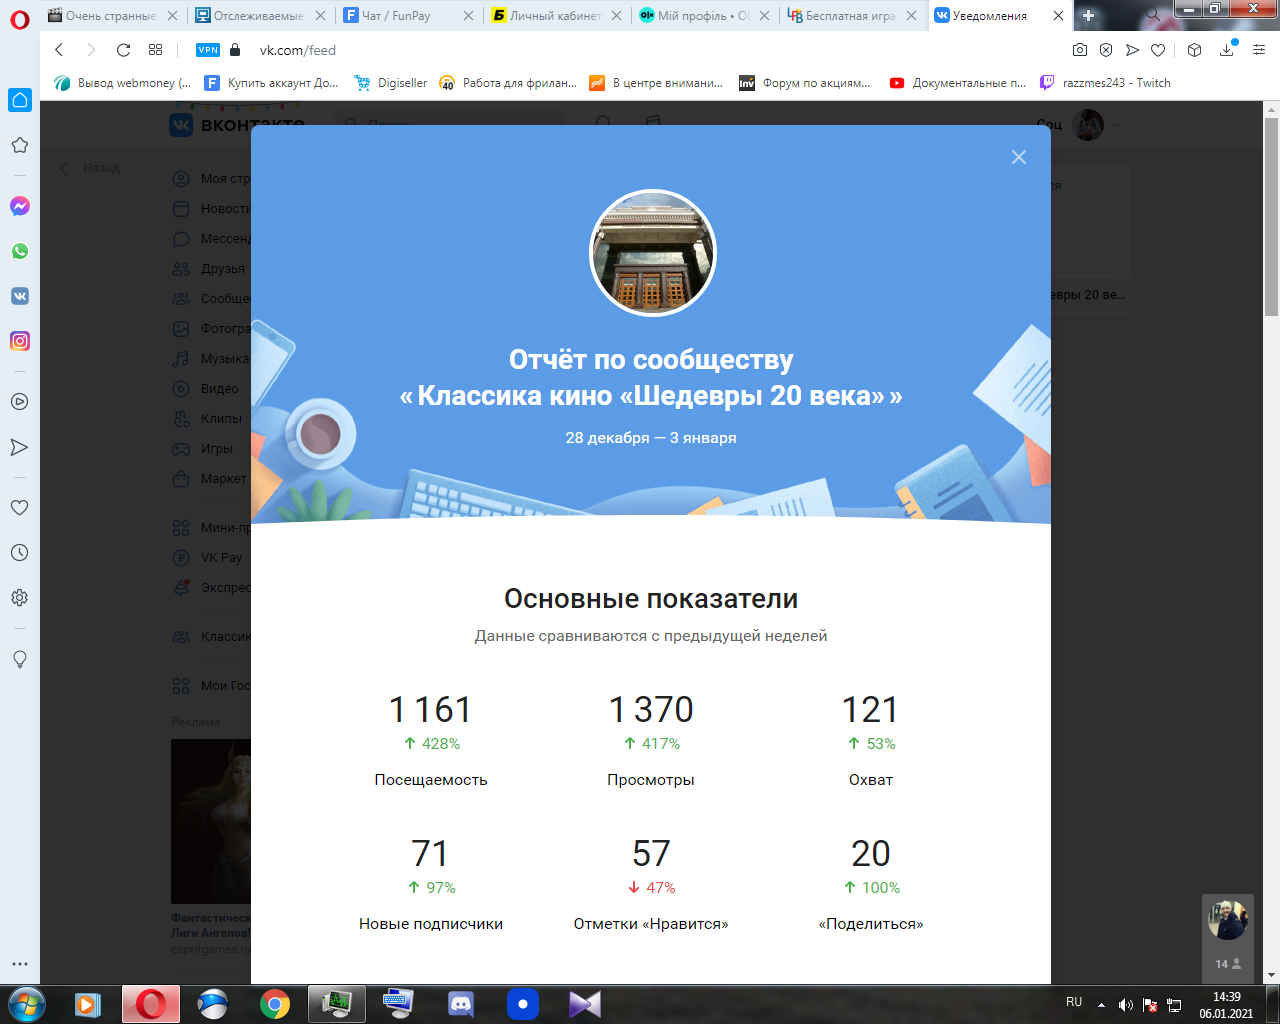Viewport: 1280px width, 1024px height.
Task: Add page to bookmarks heart icon
Action: [1158, 50]
